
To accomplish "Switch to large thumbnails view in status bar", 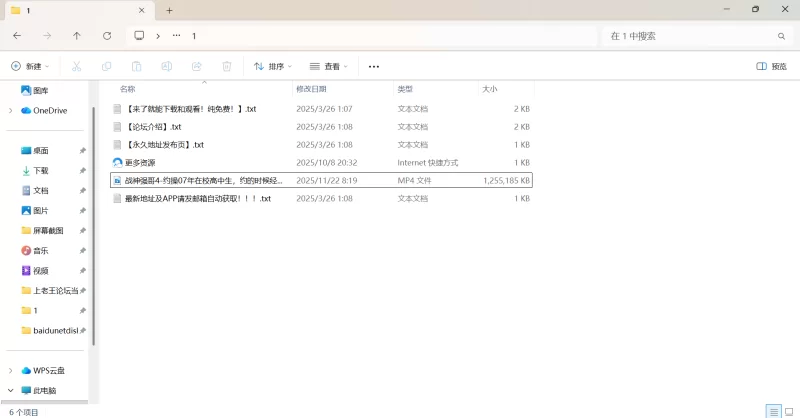I will pos(788,411).
